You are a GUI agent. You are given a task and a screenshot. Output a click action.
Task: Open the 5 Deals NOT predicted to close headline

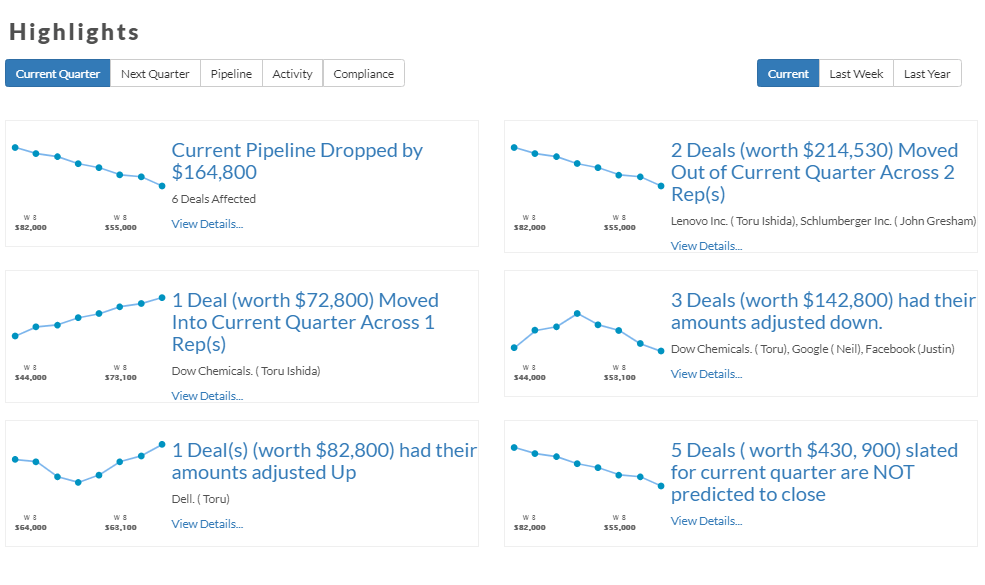coord(814,473)
